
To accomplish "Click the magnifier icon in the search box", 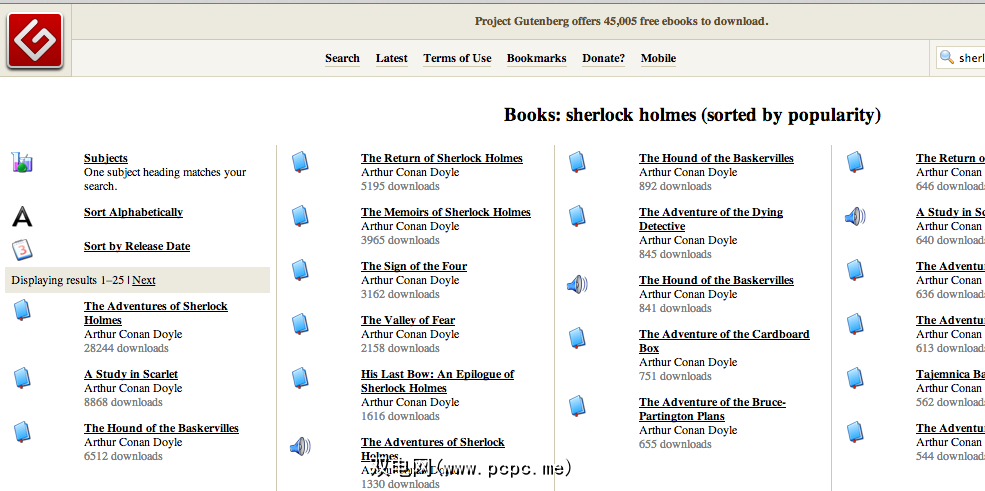I will click(947, 58).
